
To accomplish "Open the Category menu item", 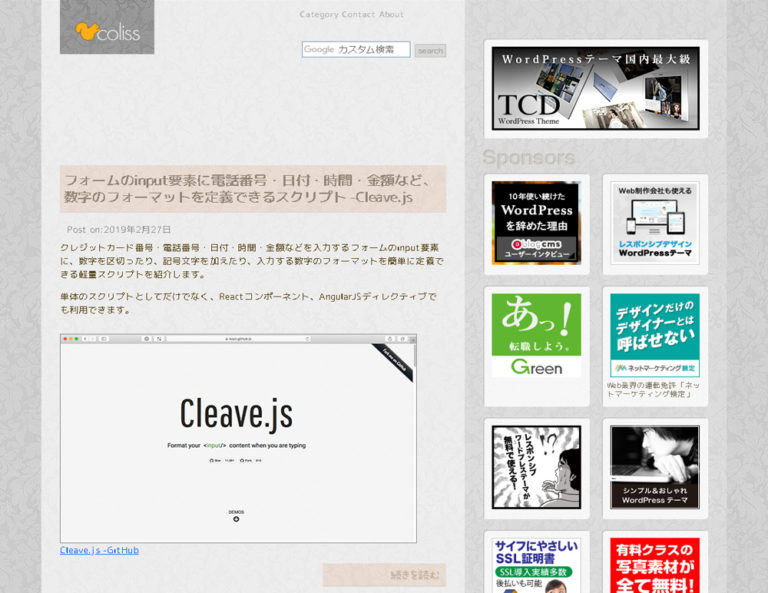I will (x=319, y=15).
